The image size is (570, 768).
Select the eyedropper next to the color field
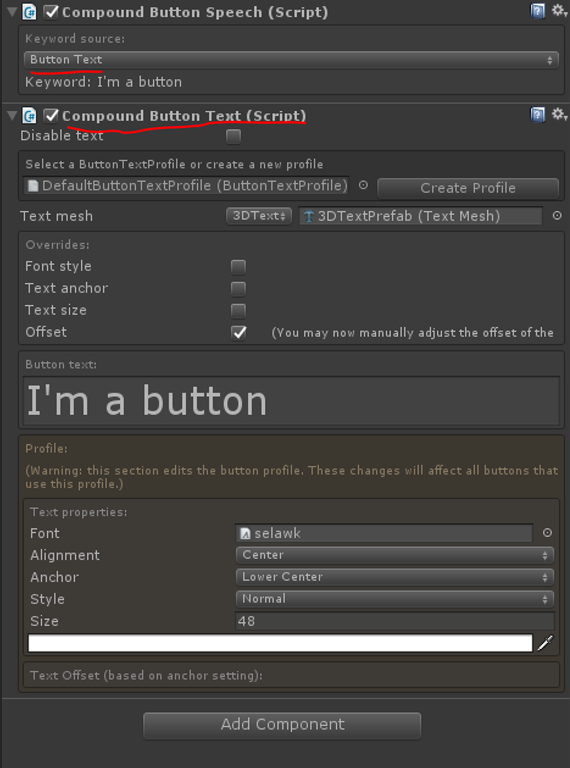click(x=545, y=643)
